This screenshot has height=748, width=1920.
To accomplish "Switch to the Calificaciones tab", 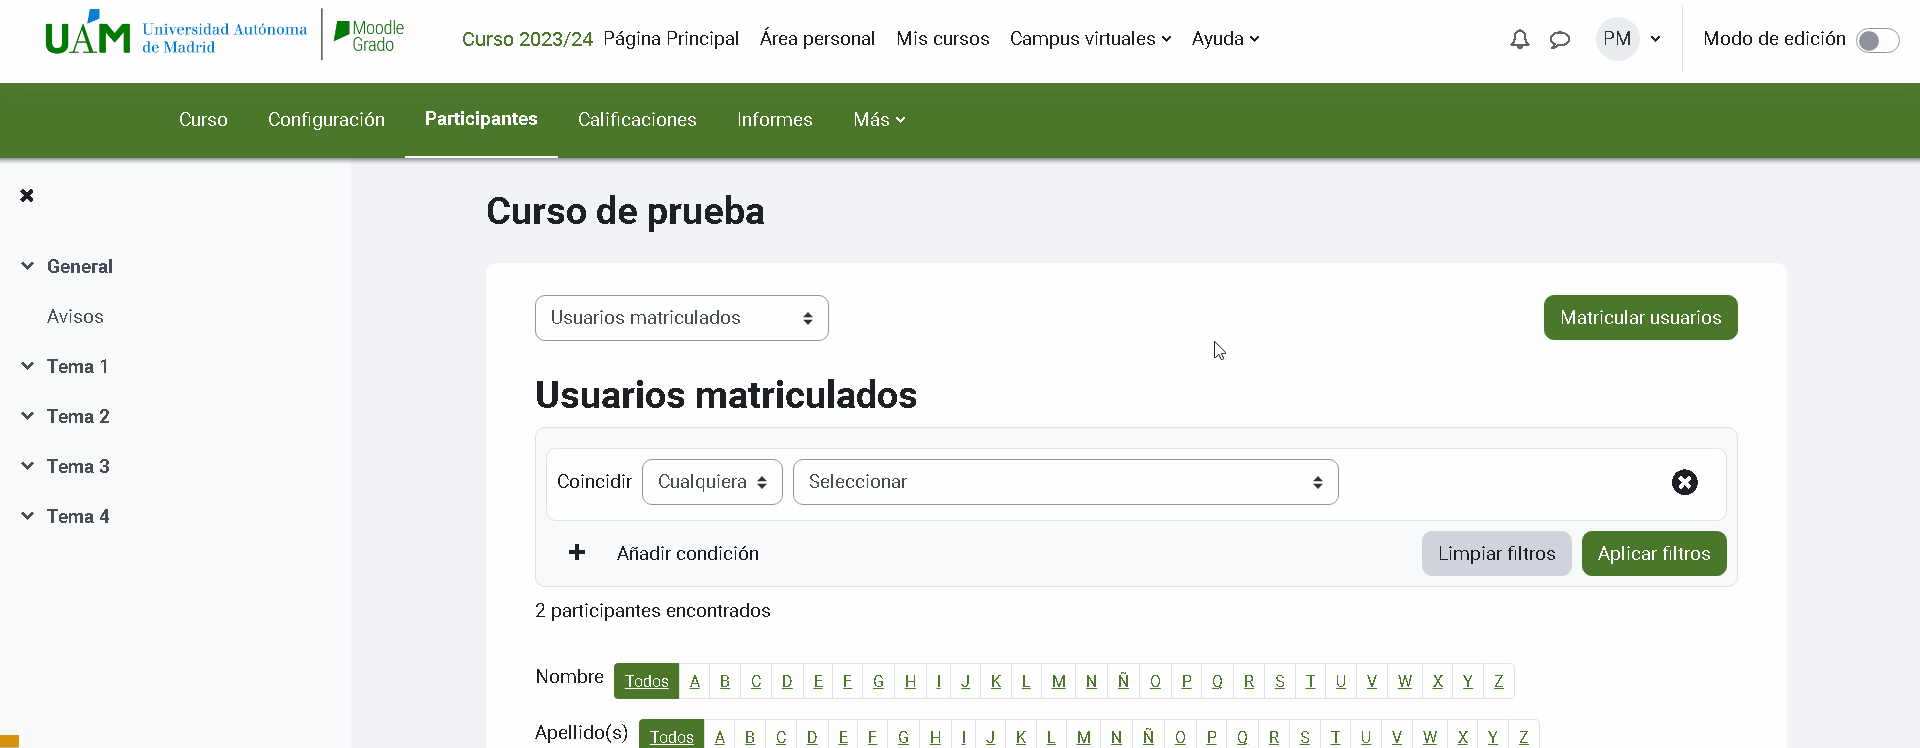I will coord(637,120).
